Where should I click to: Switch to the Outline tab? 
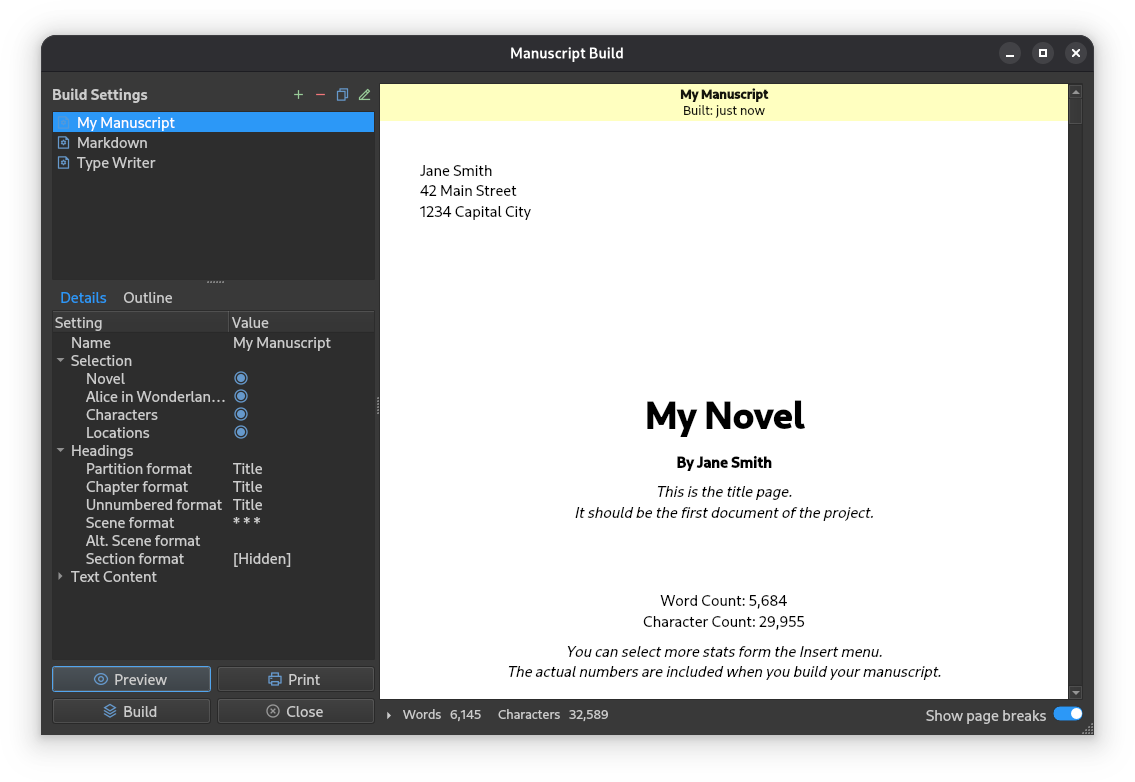coord(148,298)
